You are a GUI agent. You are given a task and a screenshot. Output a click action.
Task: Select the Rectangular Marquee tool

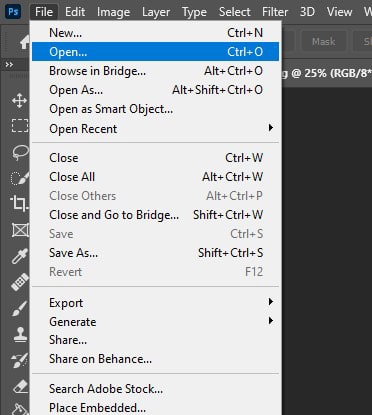click(x=20, y=126)
